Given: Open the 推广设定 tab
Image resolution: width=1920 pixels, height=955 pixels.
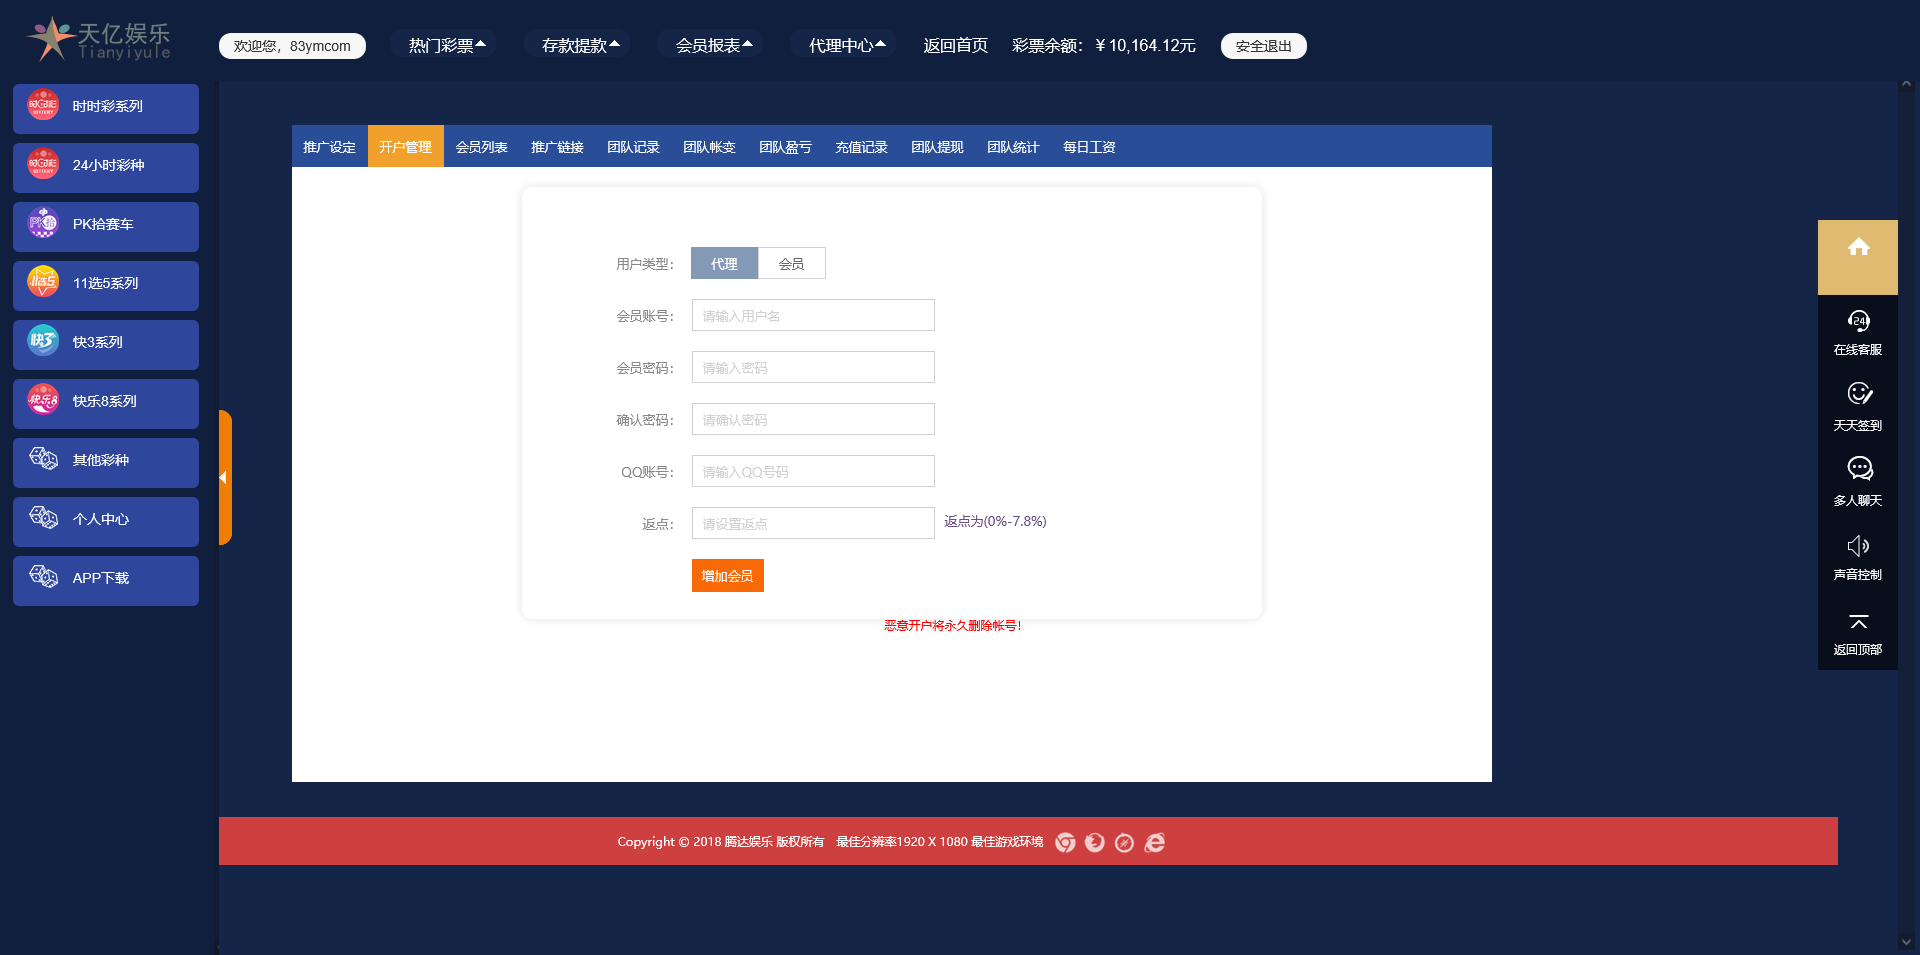Looking at the screenshot, I should pyautogui.click(x=330, y=147).
